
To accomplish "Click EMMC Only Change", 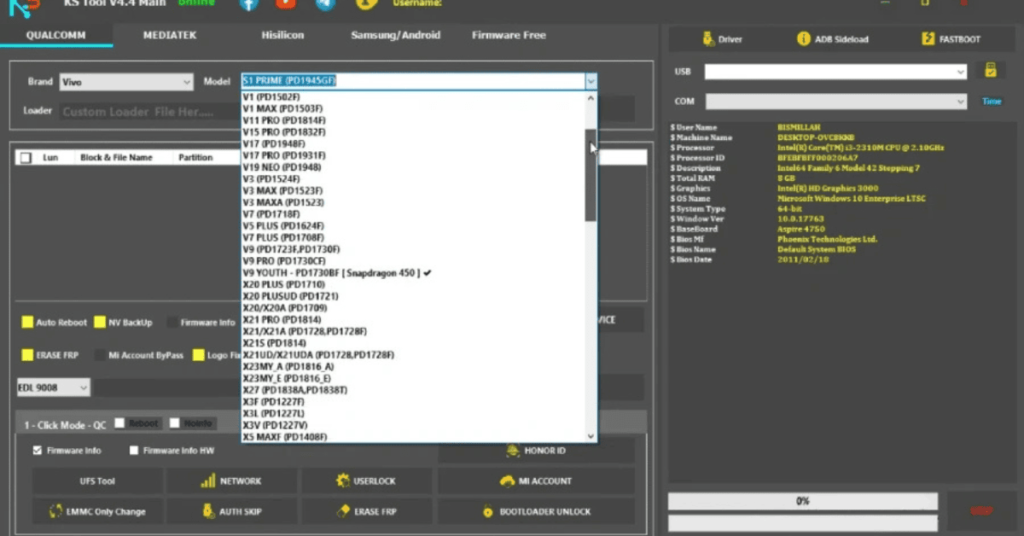I will [97, 512].
